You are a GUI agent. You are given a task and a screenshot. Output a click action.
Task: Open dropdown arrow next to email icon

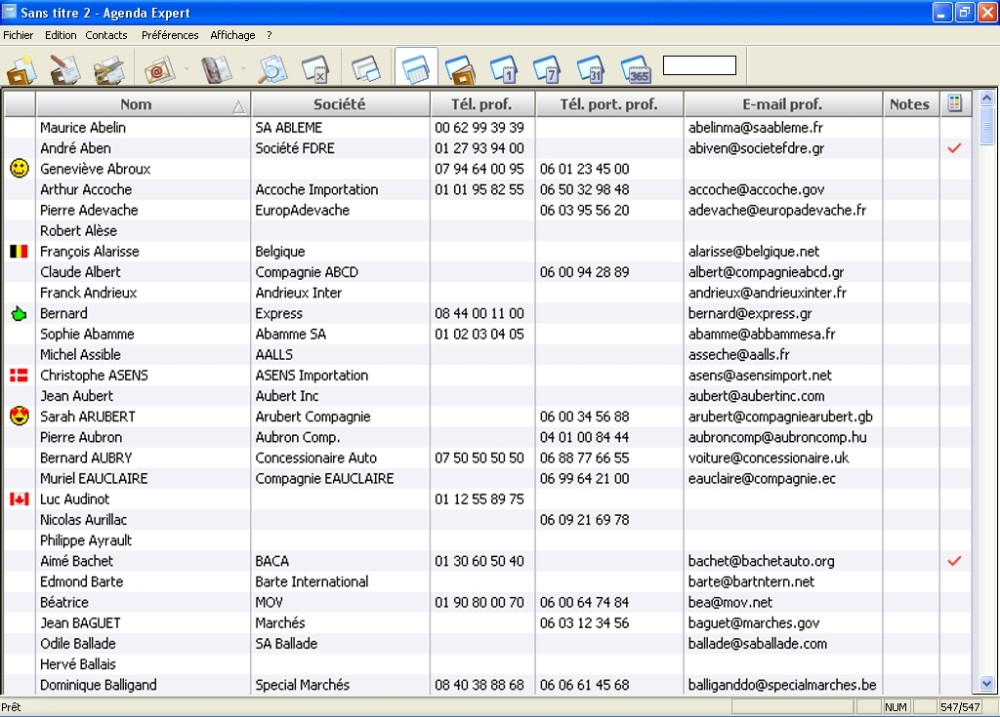[x=186, y=70]
